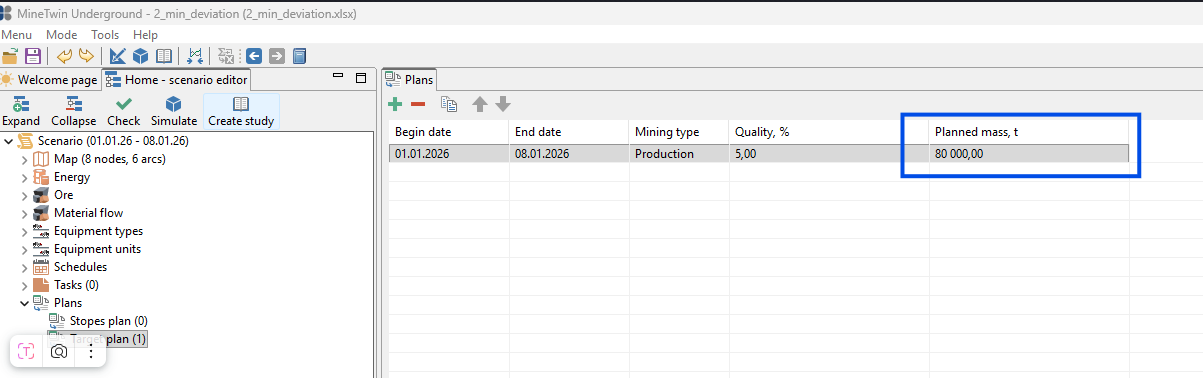The image size is (1203, 378).
Task: Click the blue notebook toolbar icon
Action: point(299,56)
